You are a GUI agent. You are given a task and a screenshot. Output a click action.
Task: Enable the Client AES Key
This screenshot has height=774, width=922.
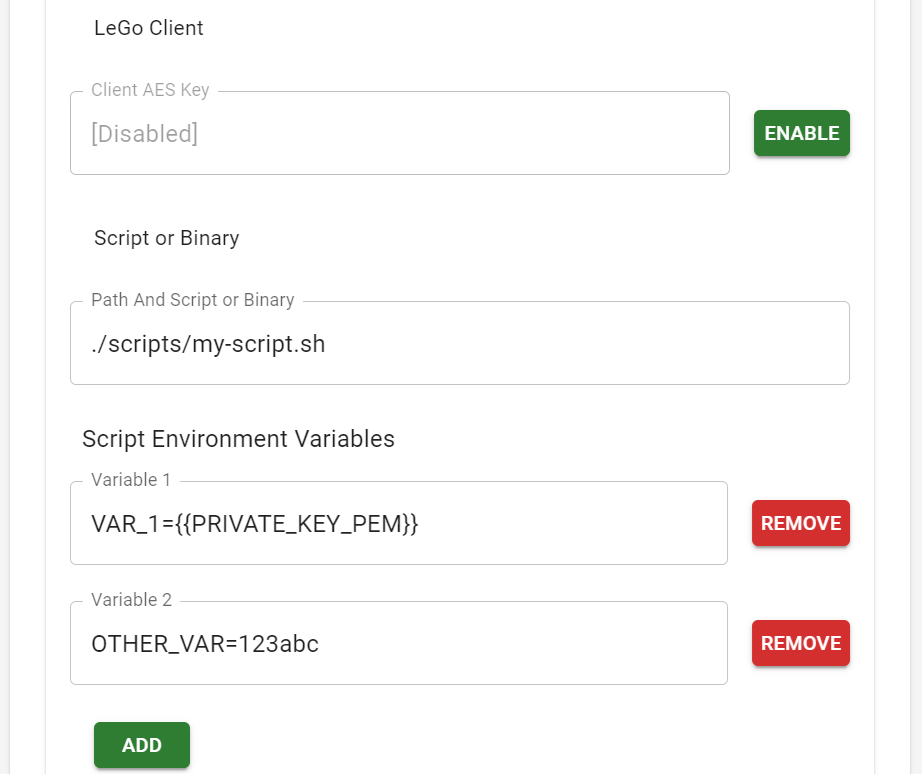click(801, 132)
